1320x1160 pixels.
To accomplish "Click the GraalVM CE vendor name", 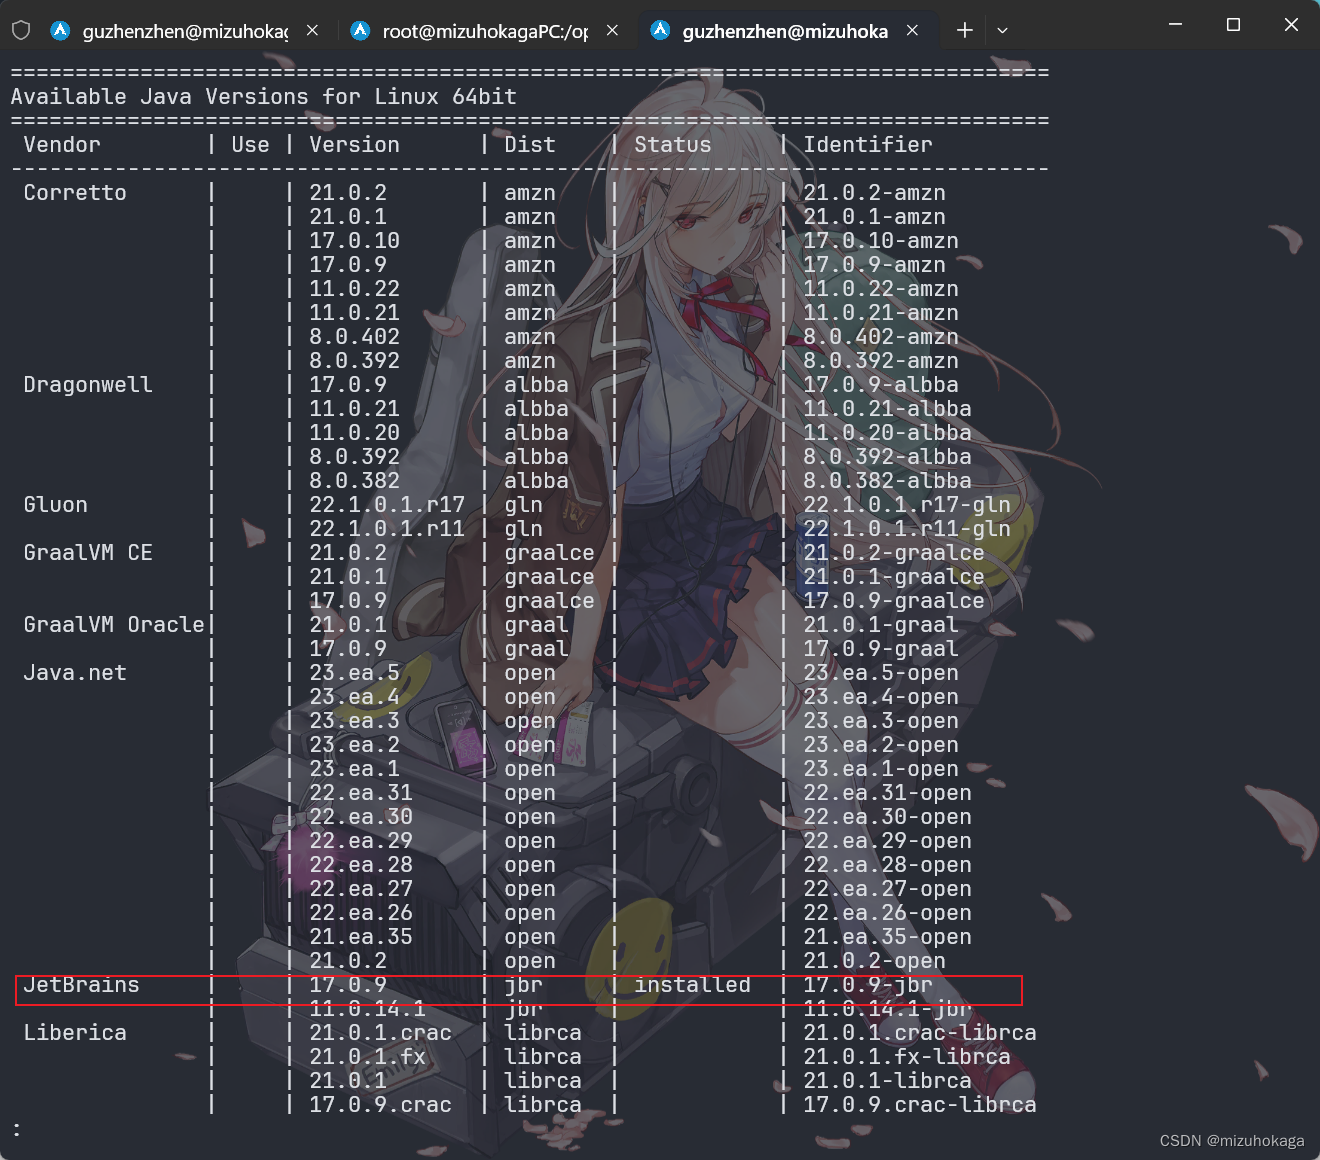I will [88, 553].
